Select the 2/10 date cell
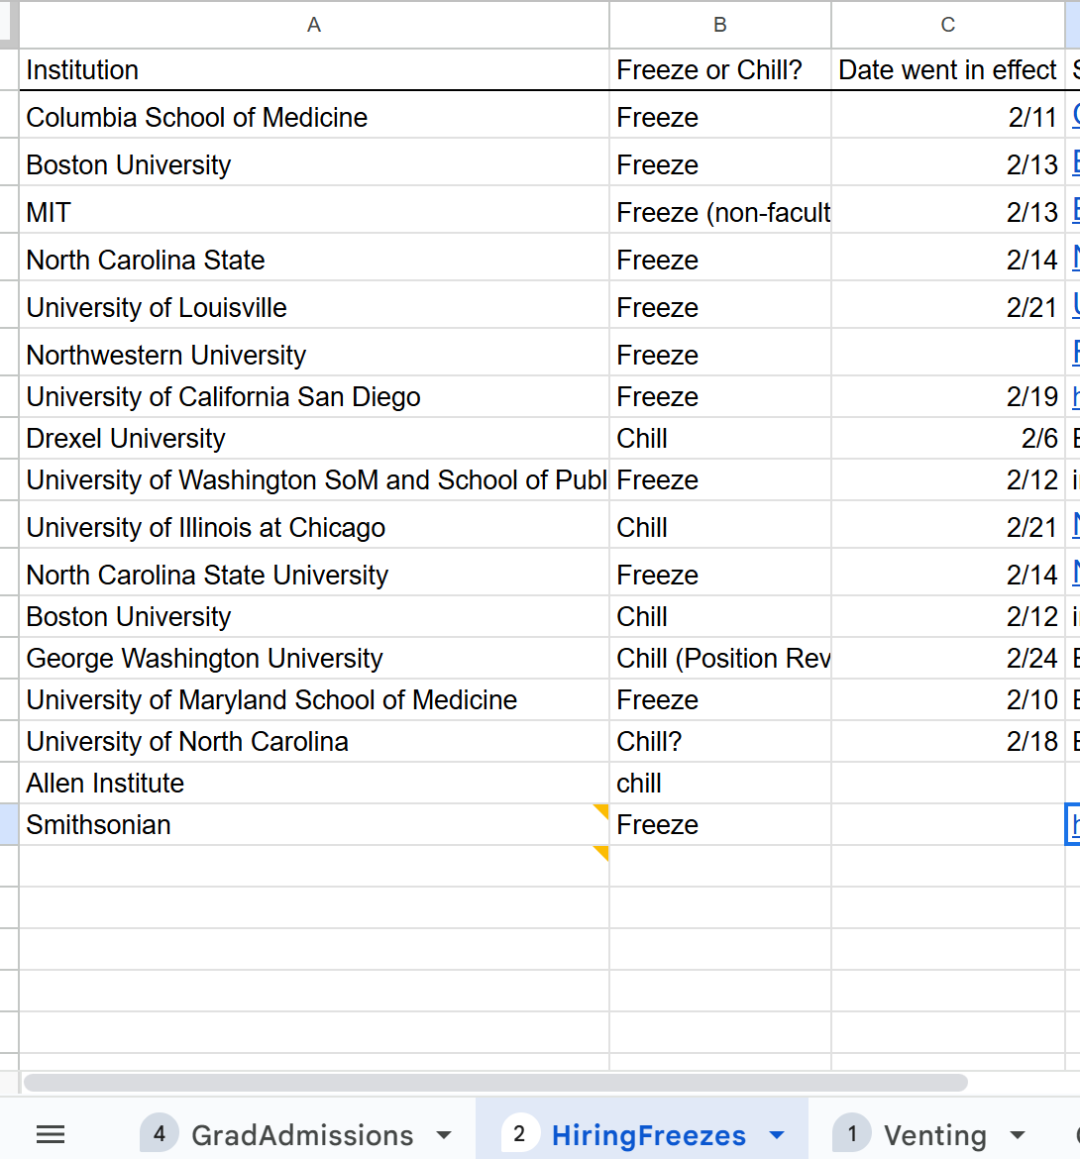Viewport: 1080px width, 1159px height. 948,699
